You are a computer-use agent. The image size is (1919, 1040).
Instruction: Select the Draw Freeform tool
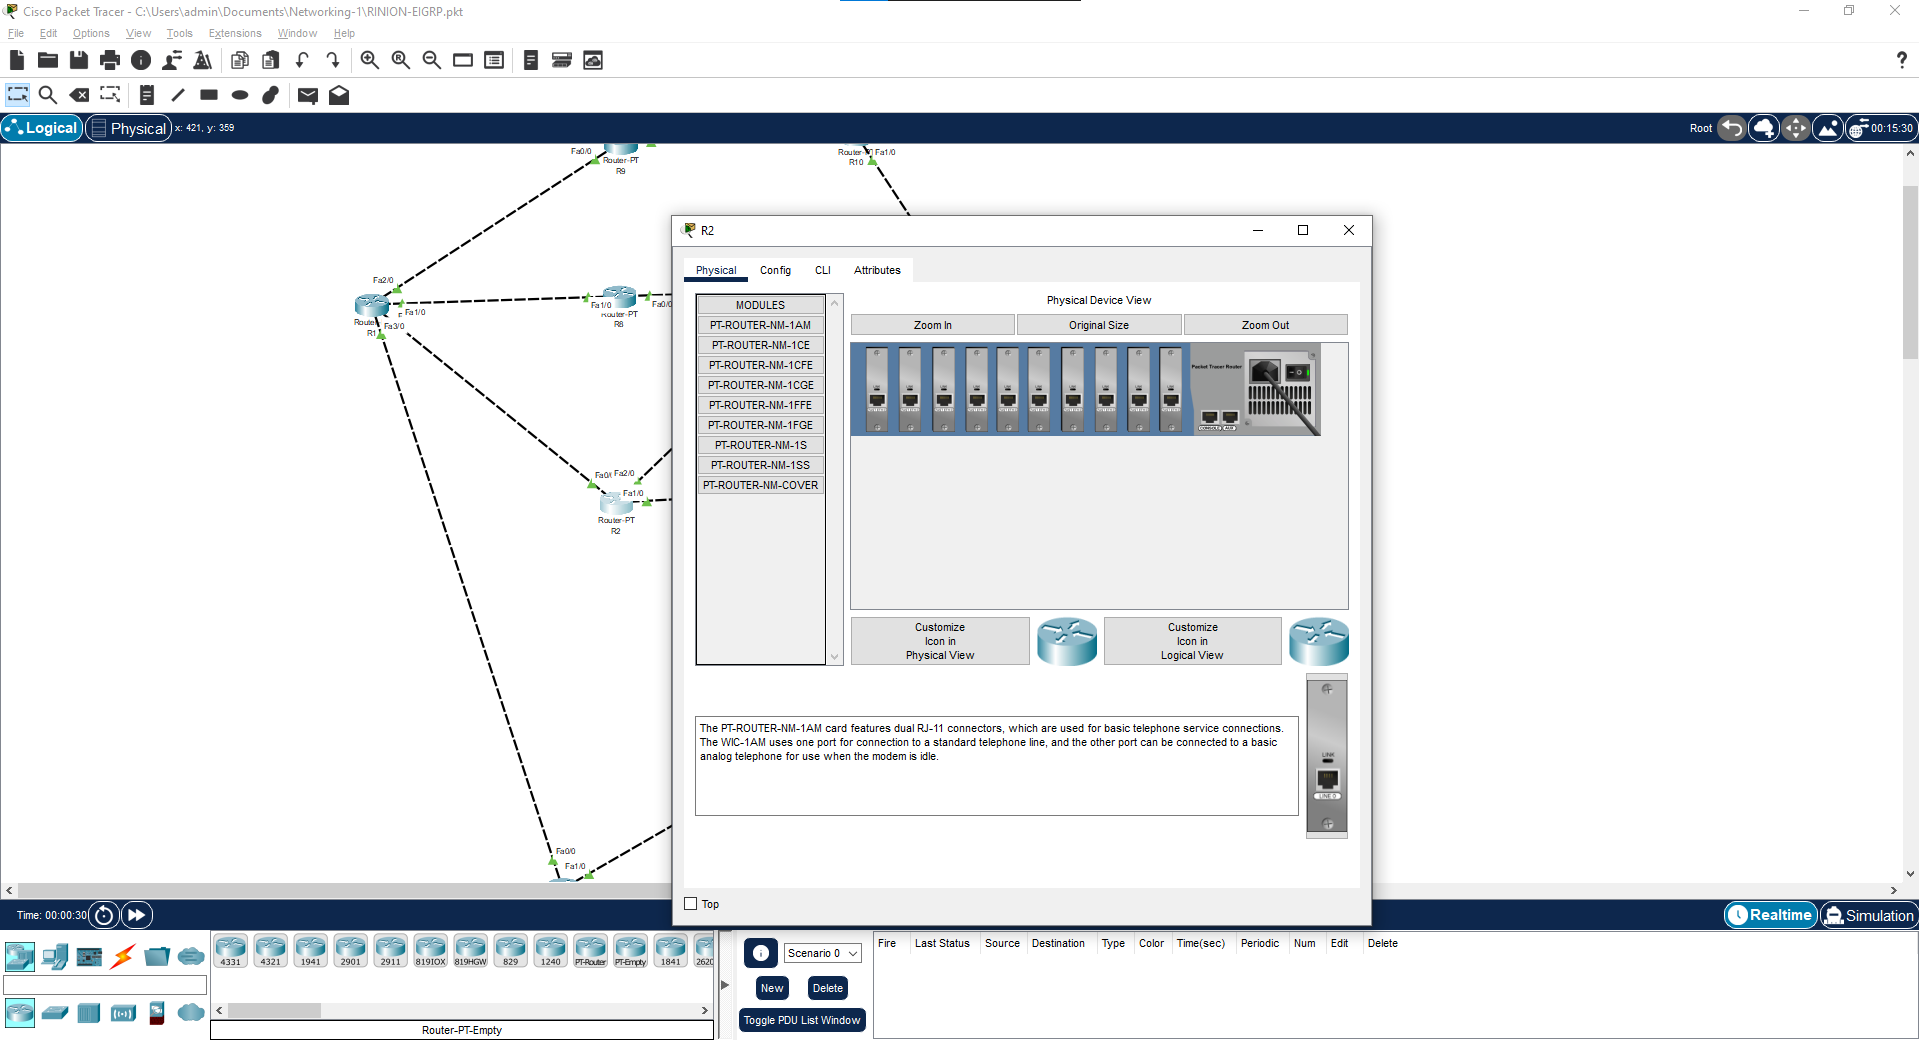[271, 95]
